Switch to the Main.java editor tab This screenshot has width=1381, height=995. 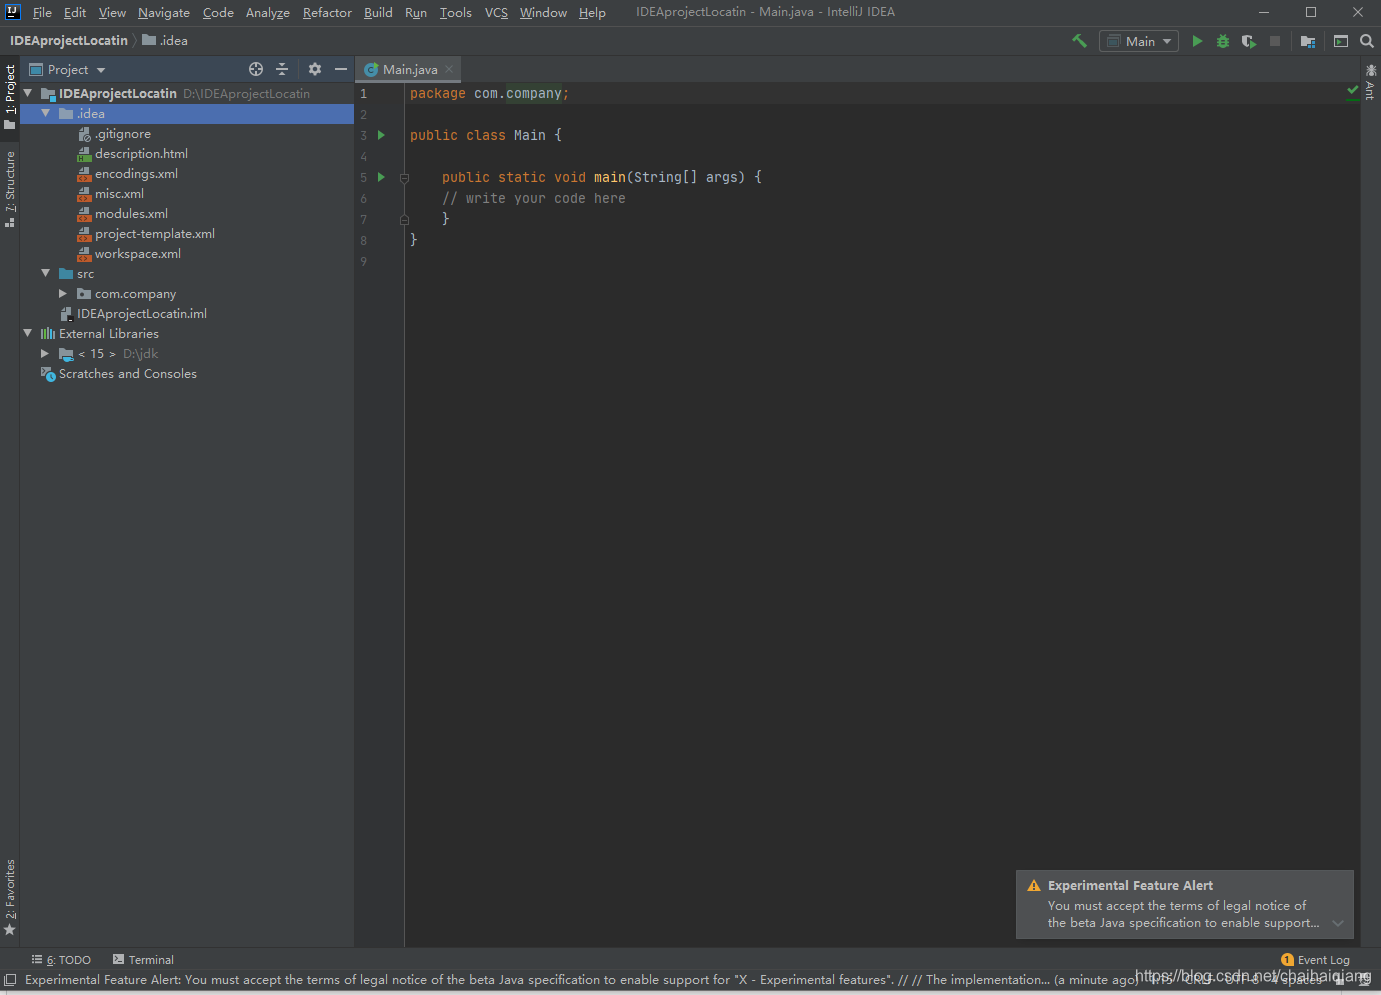pos(409,69)
